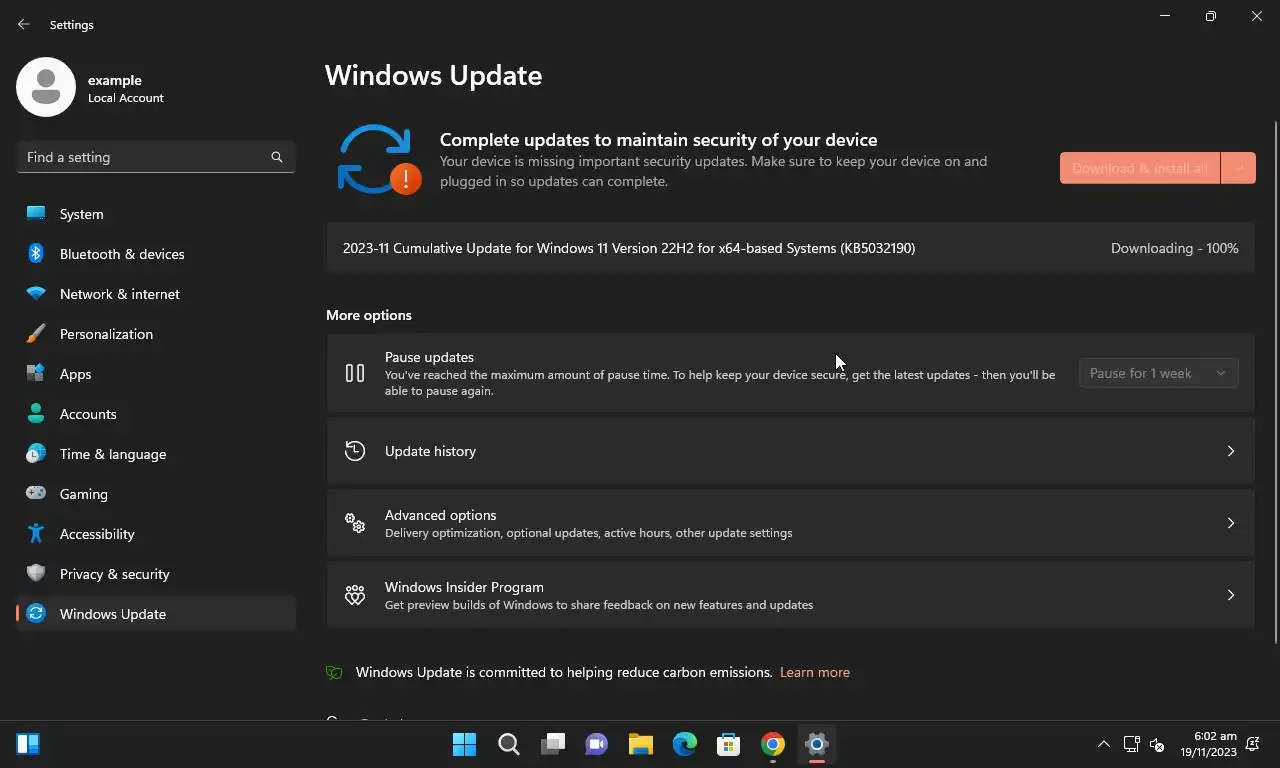Click the Accessibility figure icon
This screenshot has width=1280, height=768.
36,534
